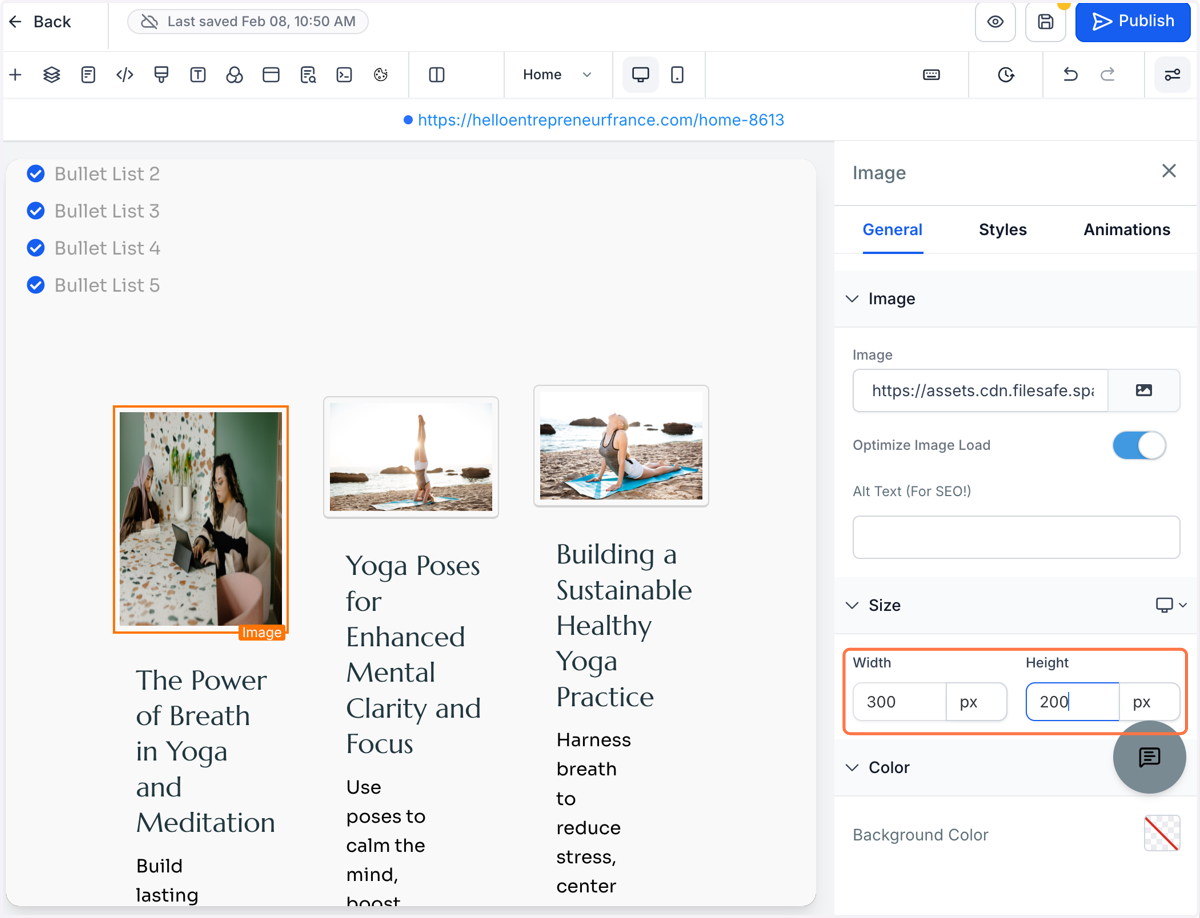This screenshot has width=1200, height=918.
Task: Click the plus icon to add an element
Action: [15, 75]
